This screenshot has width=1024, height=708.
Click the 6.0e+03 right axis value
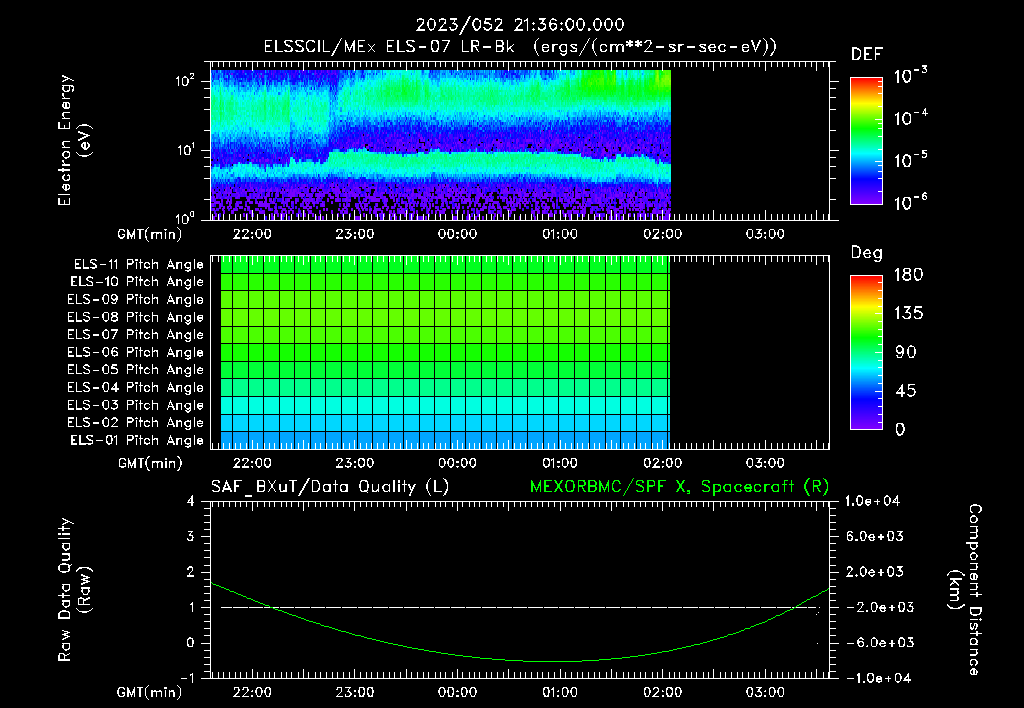pos(875,536)
